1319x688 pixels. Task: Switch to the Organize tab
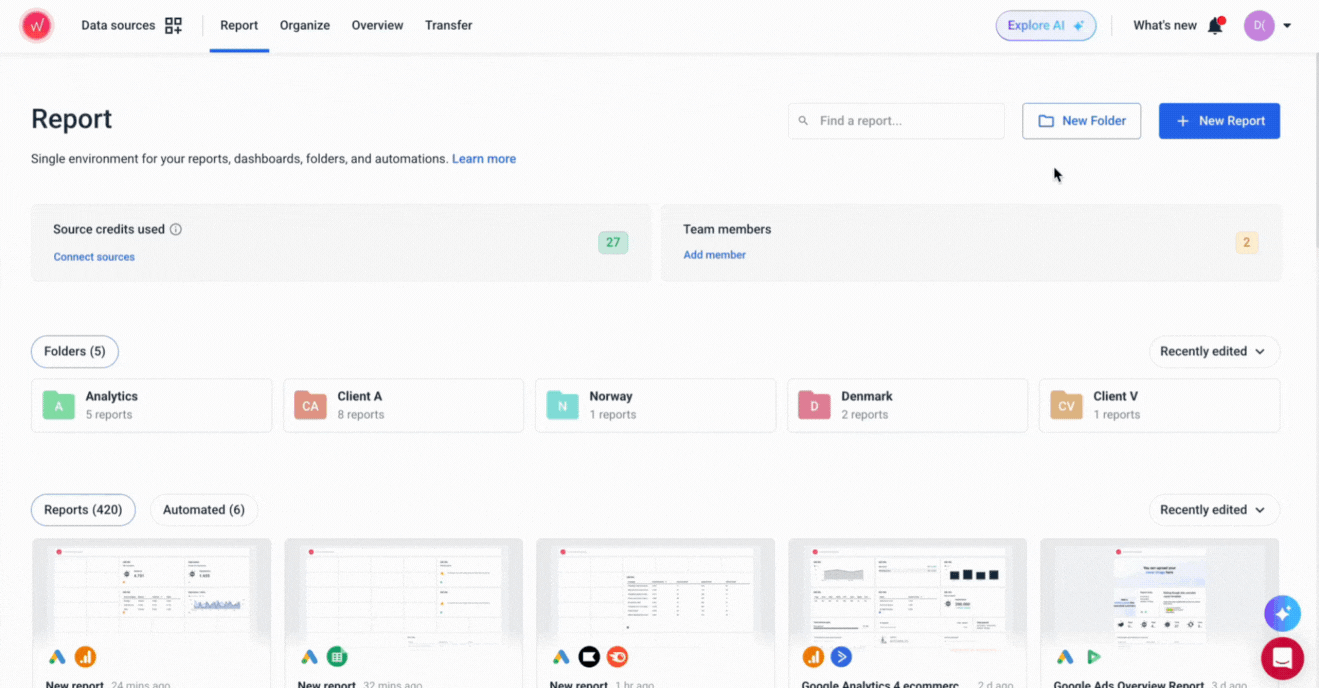[304, 25]
